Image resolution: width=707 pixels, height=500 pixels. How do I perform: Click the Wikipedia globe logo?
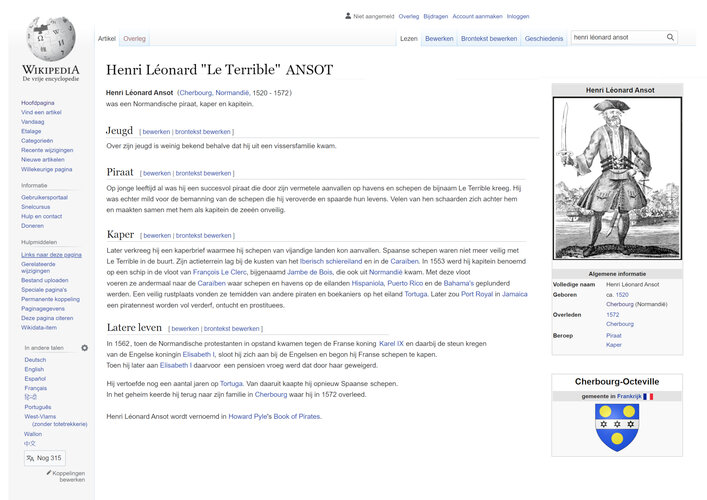[x=50, y=38]
